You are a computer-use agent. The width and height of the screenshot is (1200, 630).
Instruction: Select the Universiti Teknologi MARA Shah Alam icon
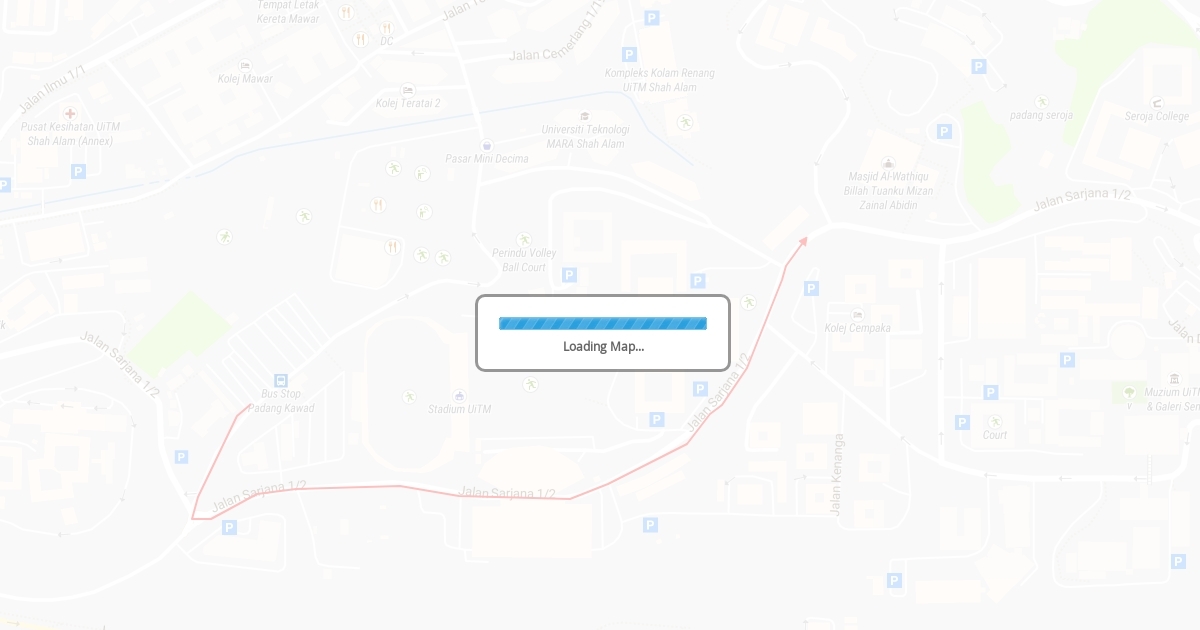click(585, 116)
